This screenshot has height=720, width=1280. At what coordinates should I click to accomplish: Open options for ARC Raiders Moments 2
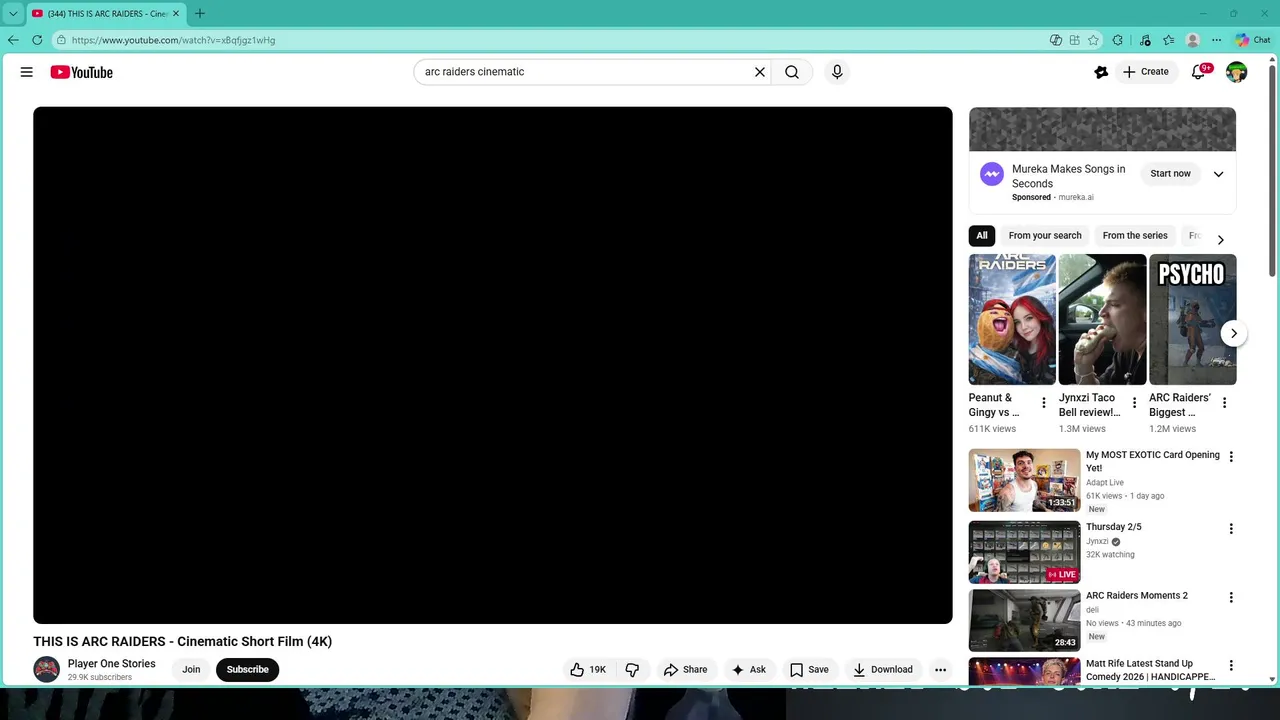click(x=1231, y=597)
